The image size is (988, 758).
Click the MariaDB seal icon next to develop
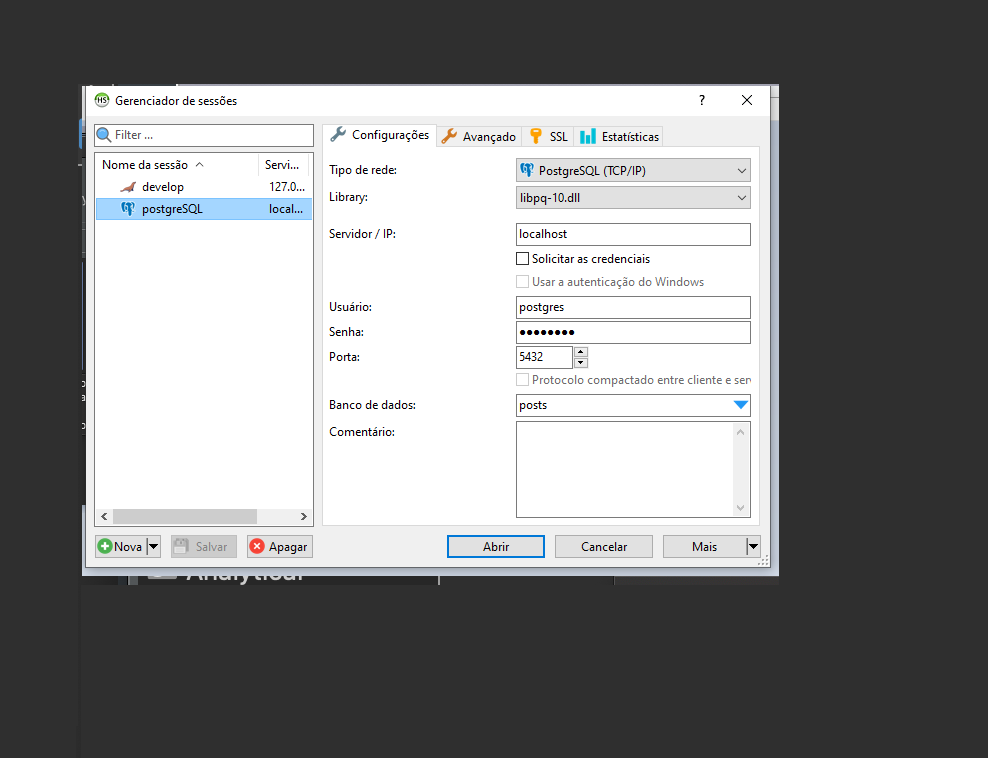[129, 187]
